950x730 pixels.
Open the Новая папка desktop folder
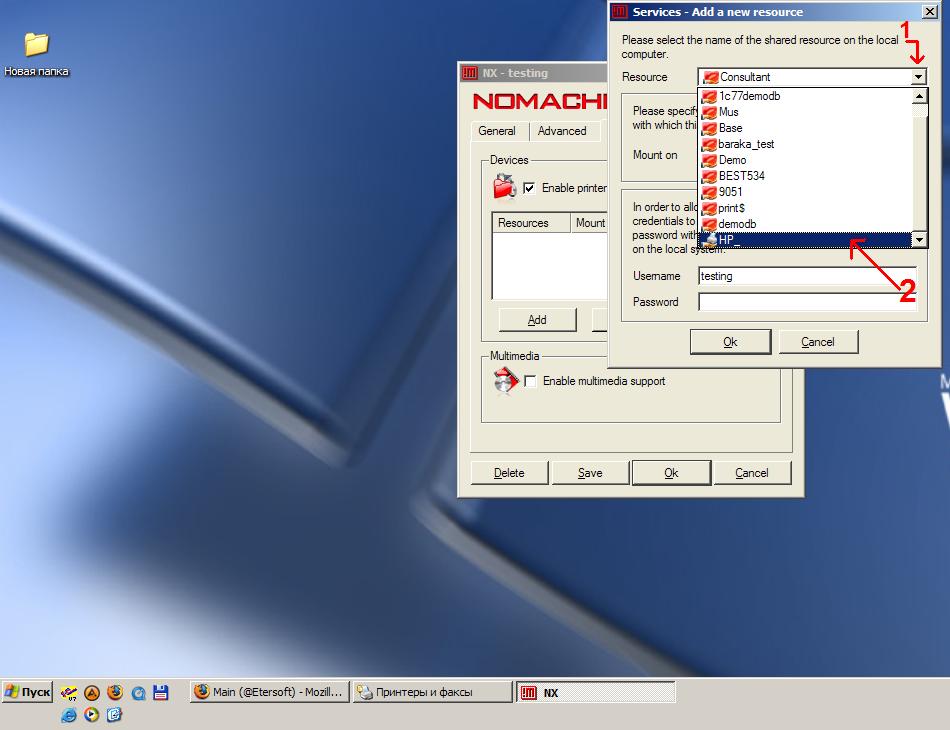coord(36,45)
